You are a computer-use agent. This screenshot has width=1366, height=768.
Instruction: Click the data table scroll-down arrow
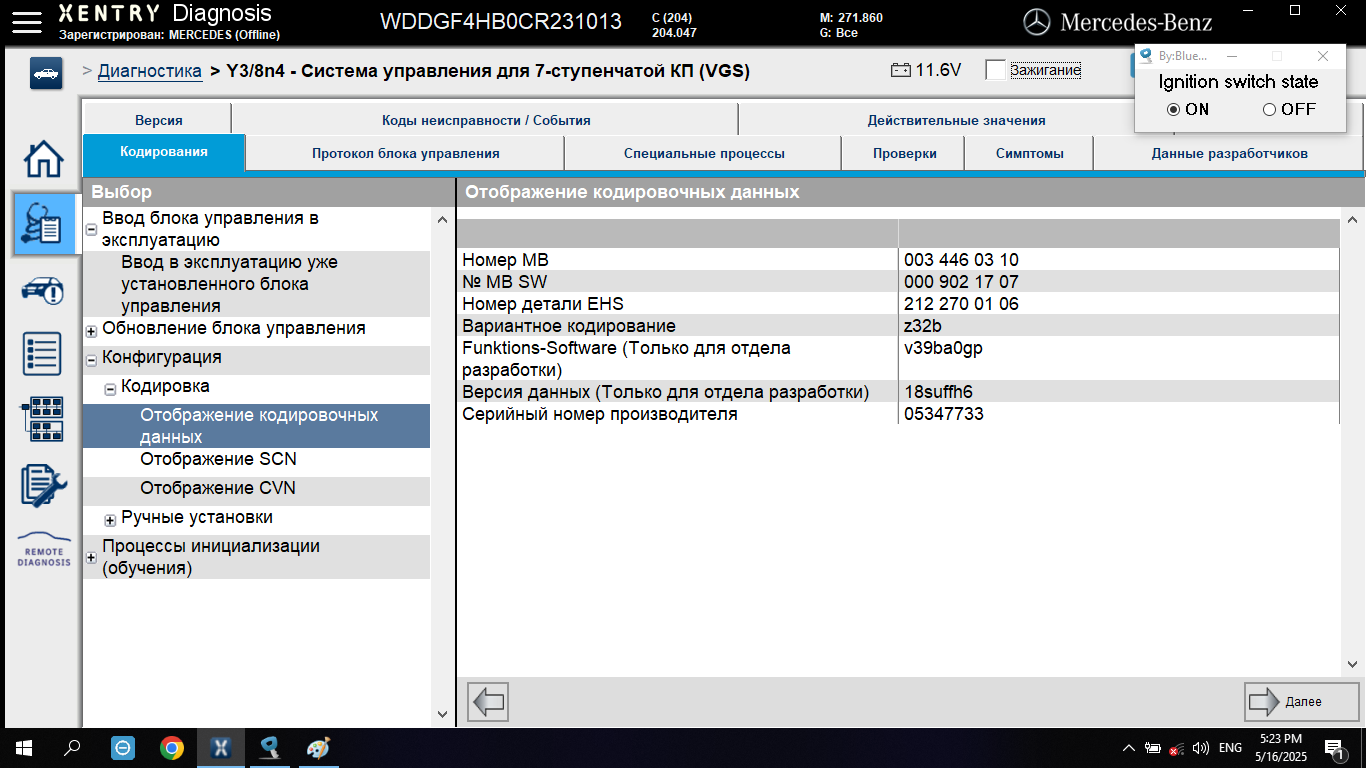(1352, 663)
